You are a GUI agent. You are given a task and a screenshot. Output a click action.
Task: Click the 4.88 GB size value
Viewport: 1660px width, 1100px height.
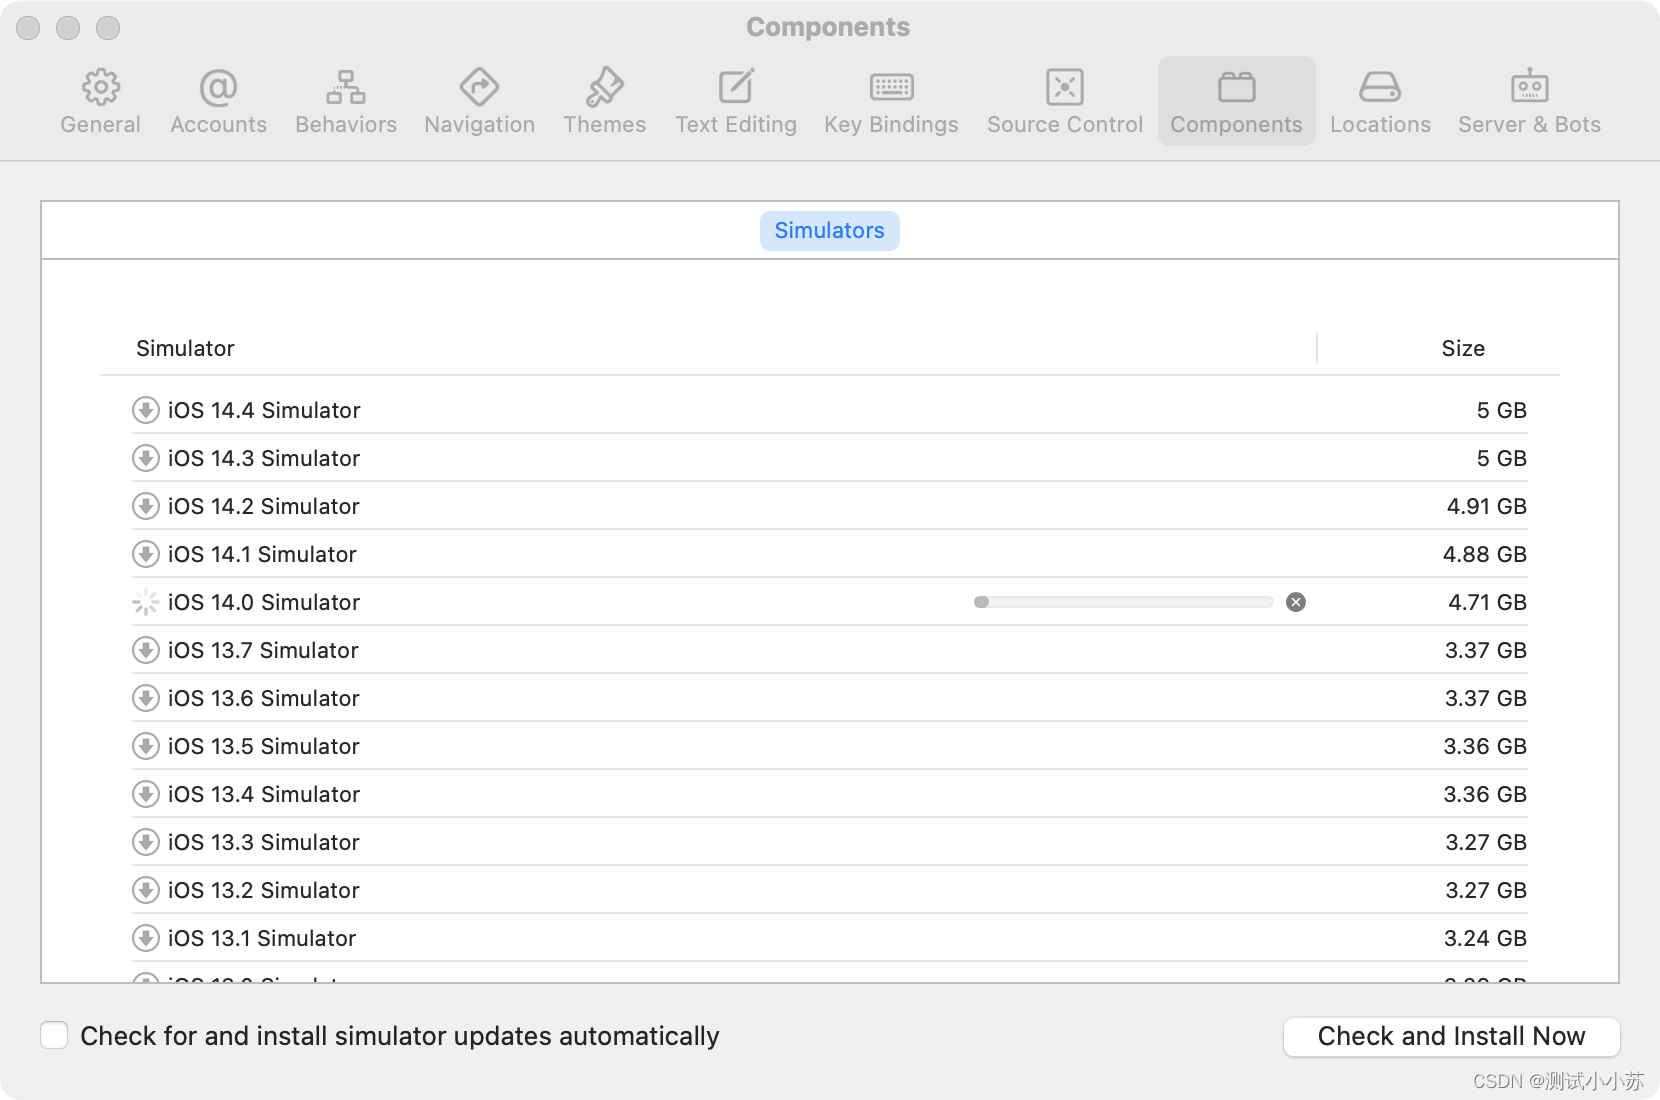(1485, 554)
